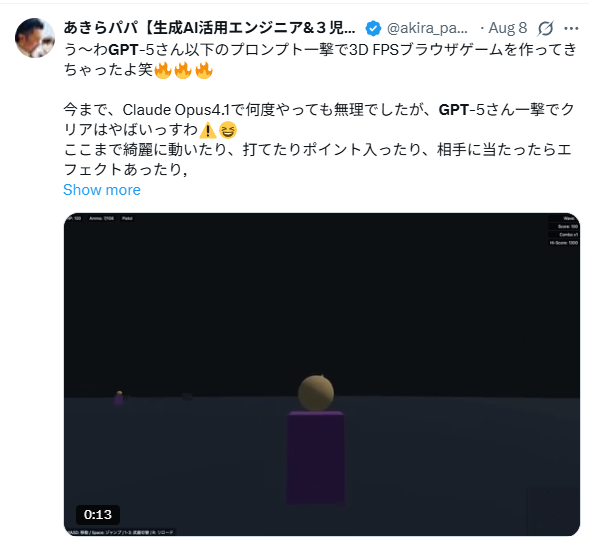
Task: Click the Hi-Score 1300 HUD label
Action: [563, 243]
